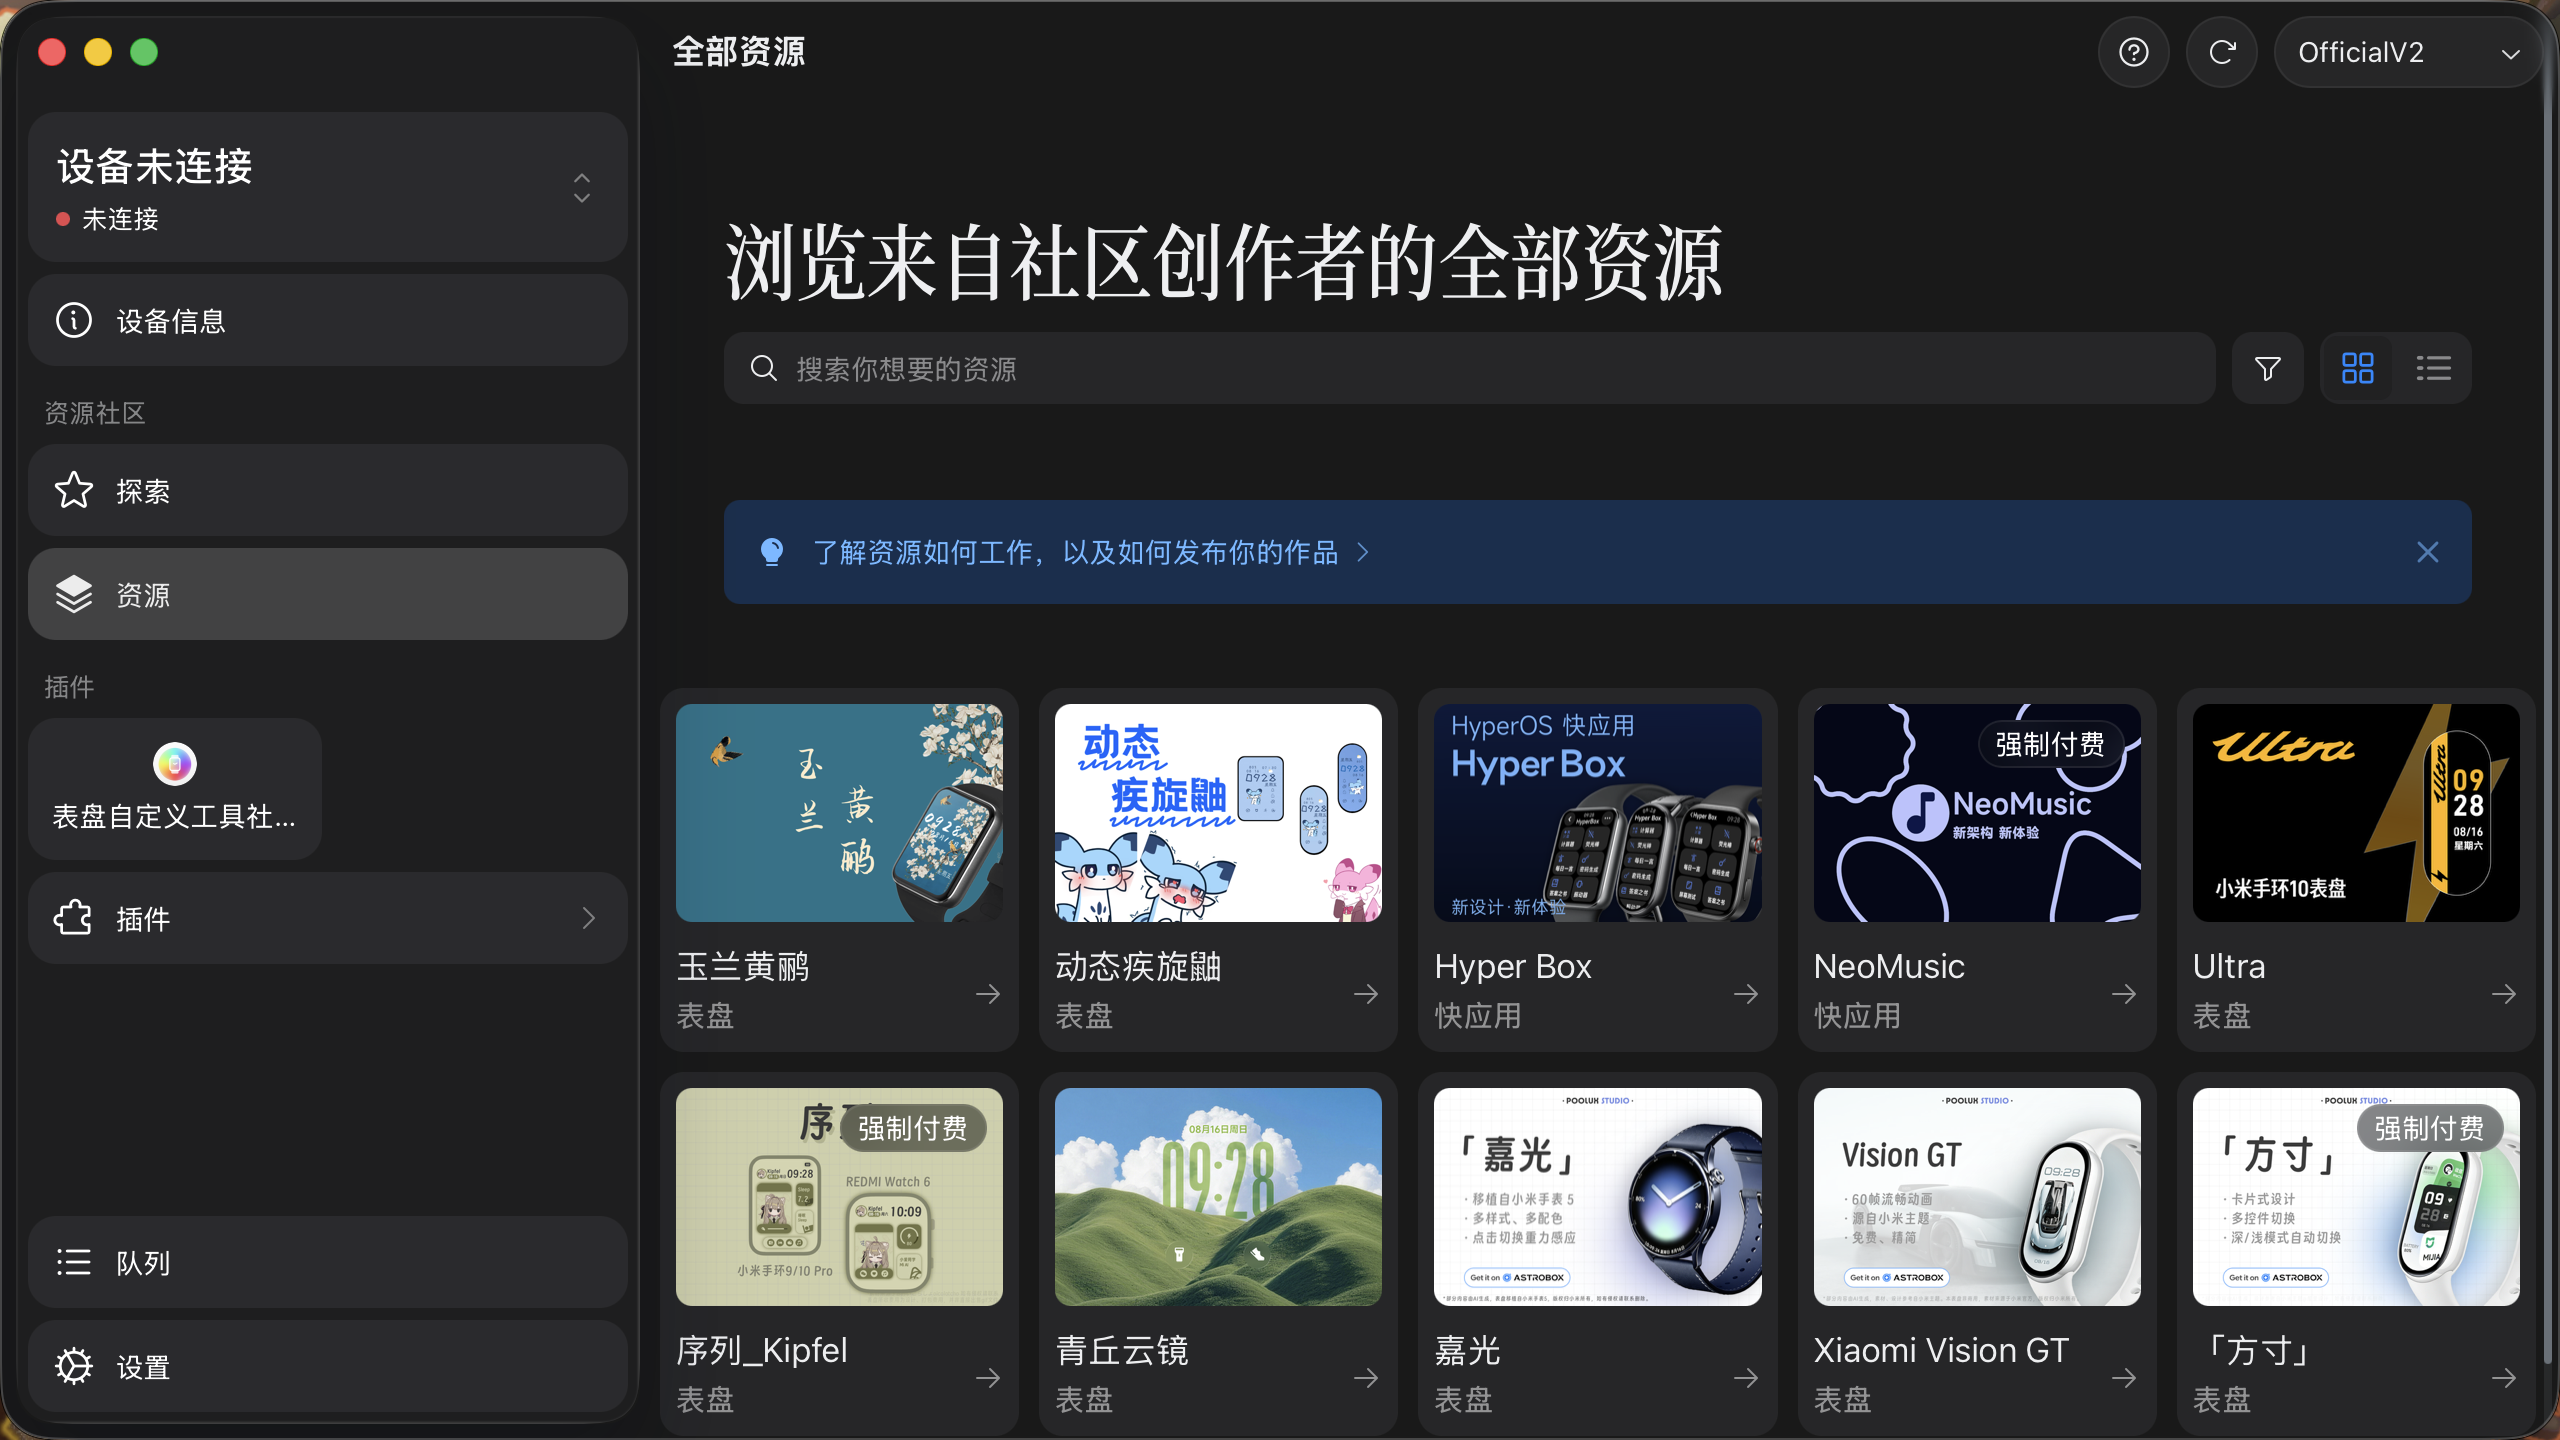The image size is (2560, 1440).
Task: Click the search magnifier icon
Action: pyautogui.click(x=764, y=368)
